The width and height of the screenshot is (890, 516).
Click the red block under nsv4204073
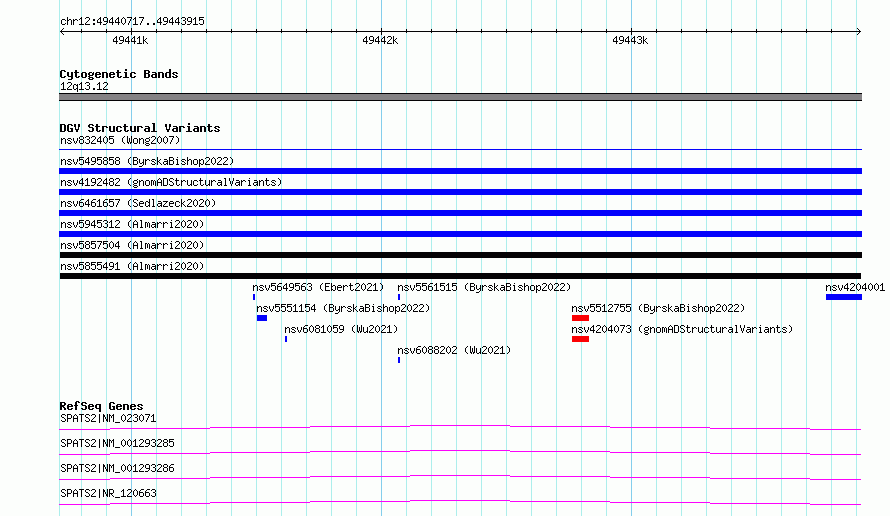point(580,339)
